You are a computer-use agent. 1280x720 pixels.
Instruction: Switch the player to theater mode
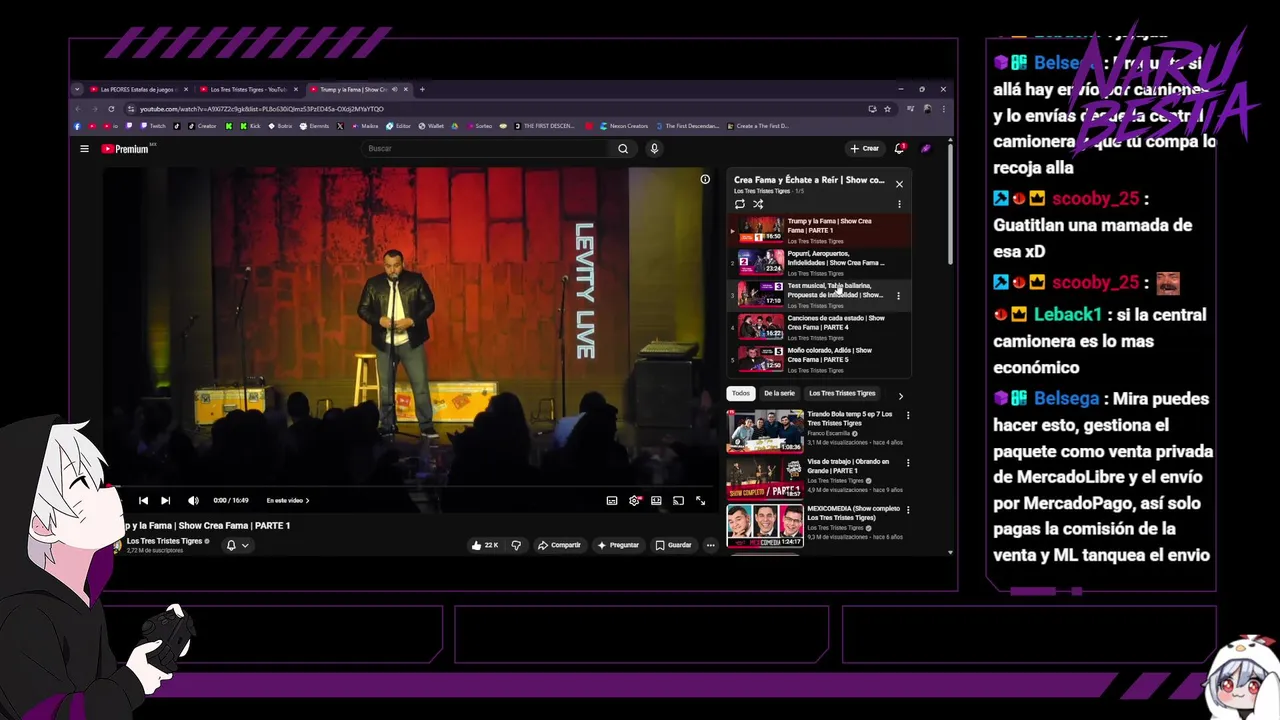point(656,501)
